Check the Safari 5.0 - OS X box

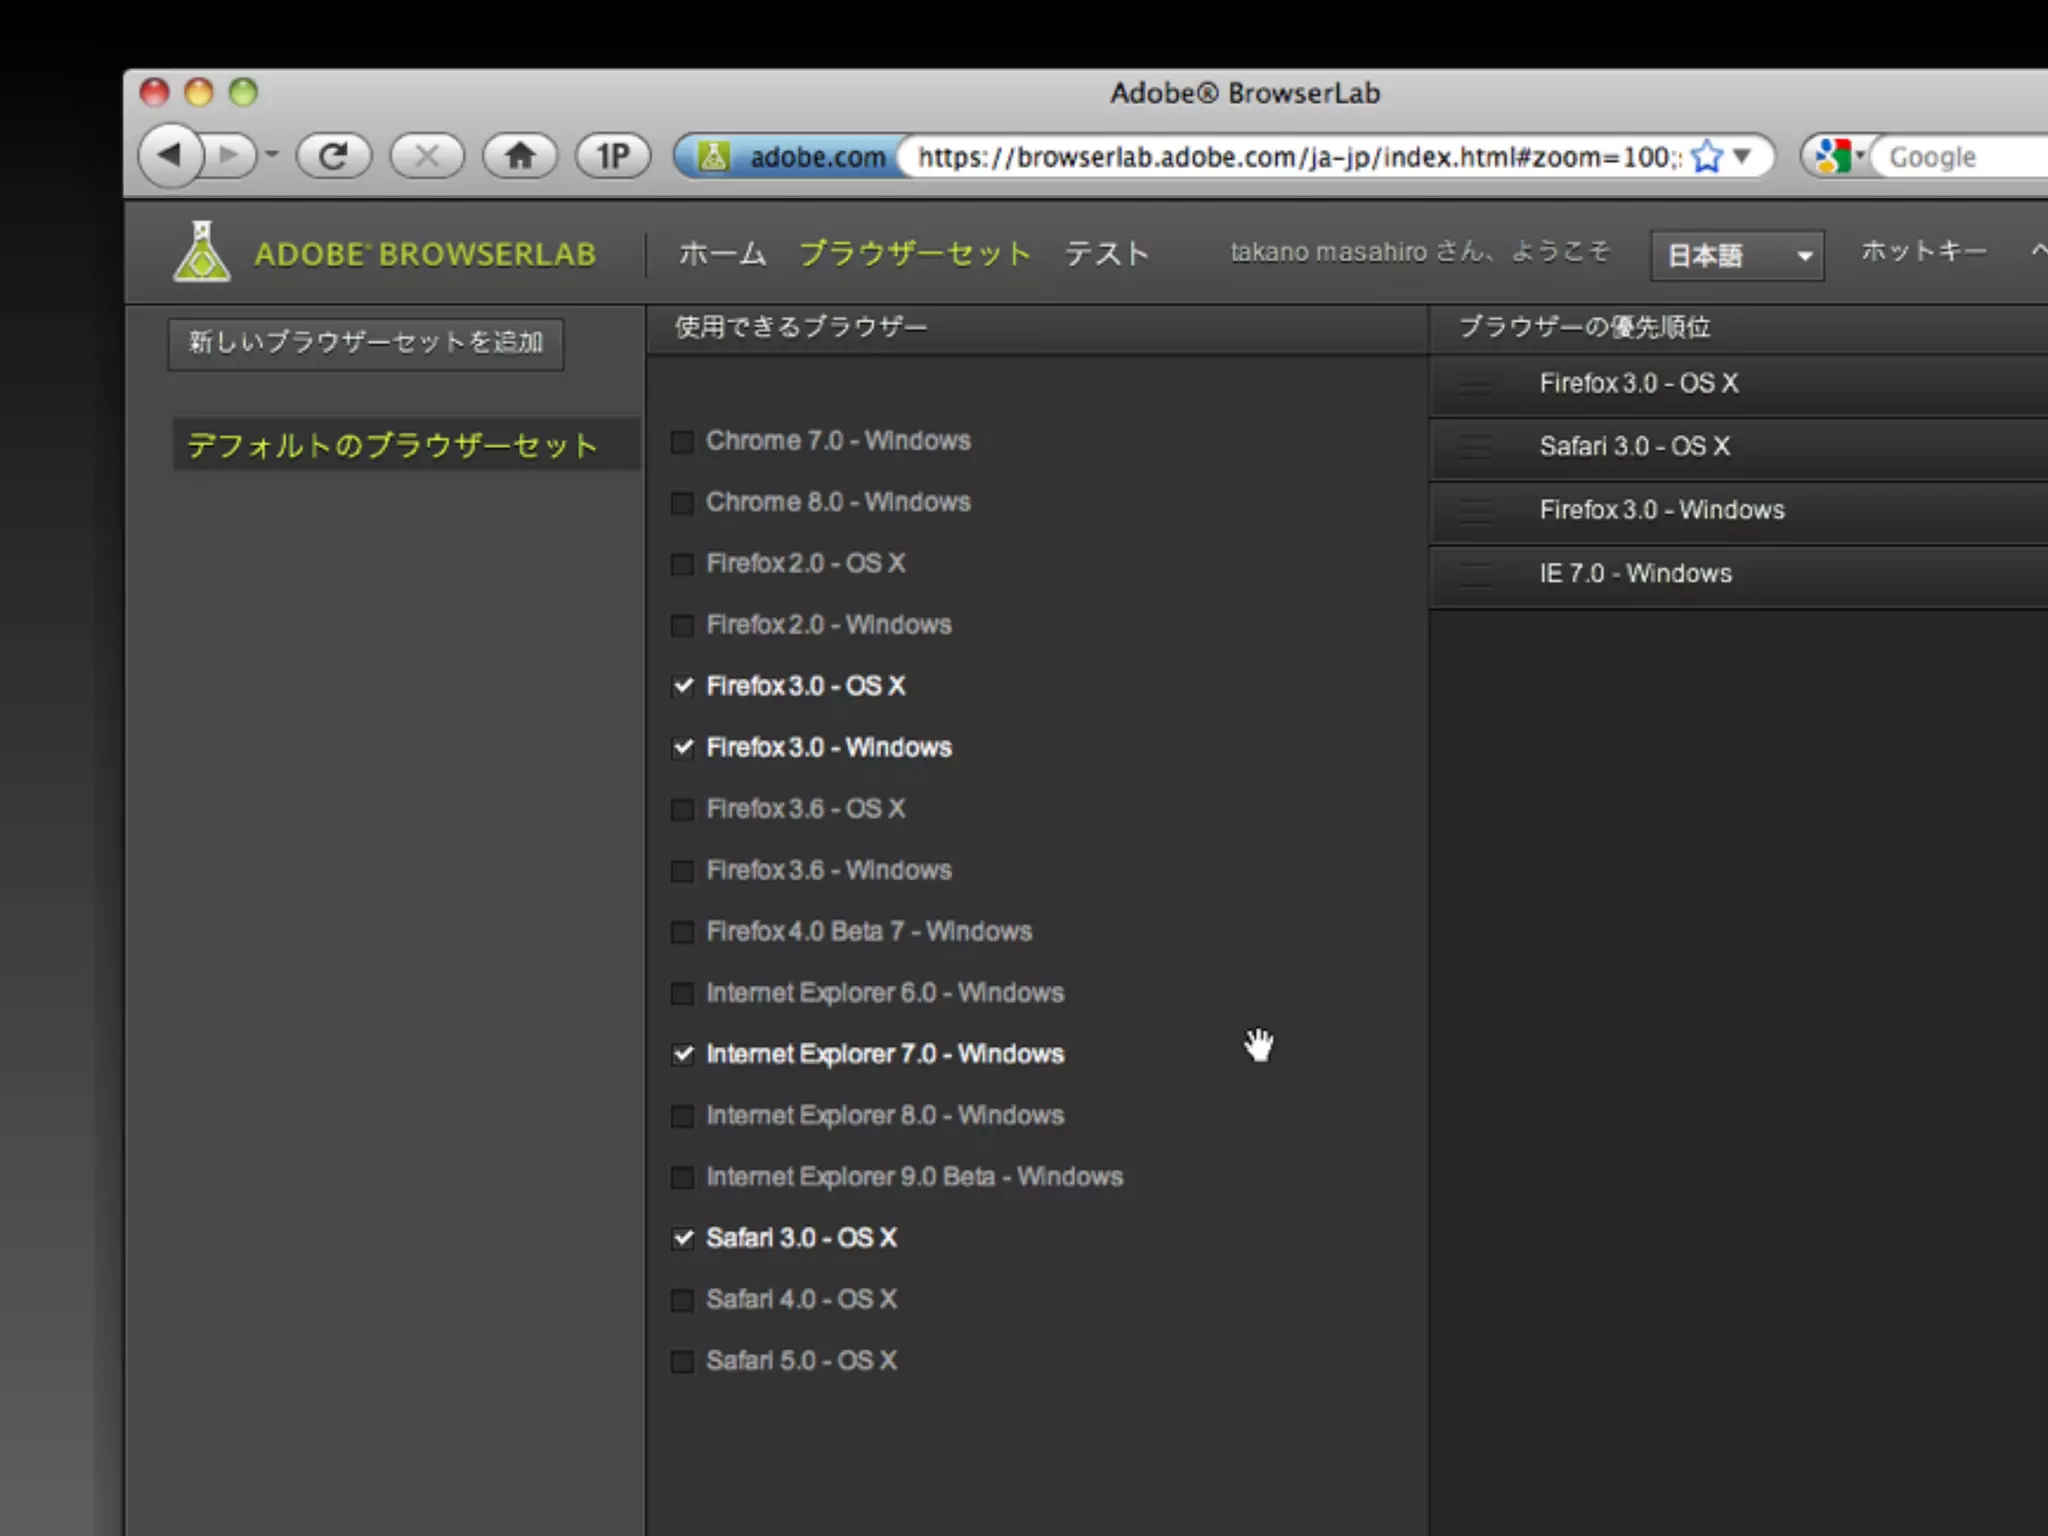(x=682, y=1362)
